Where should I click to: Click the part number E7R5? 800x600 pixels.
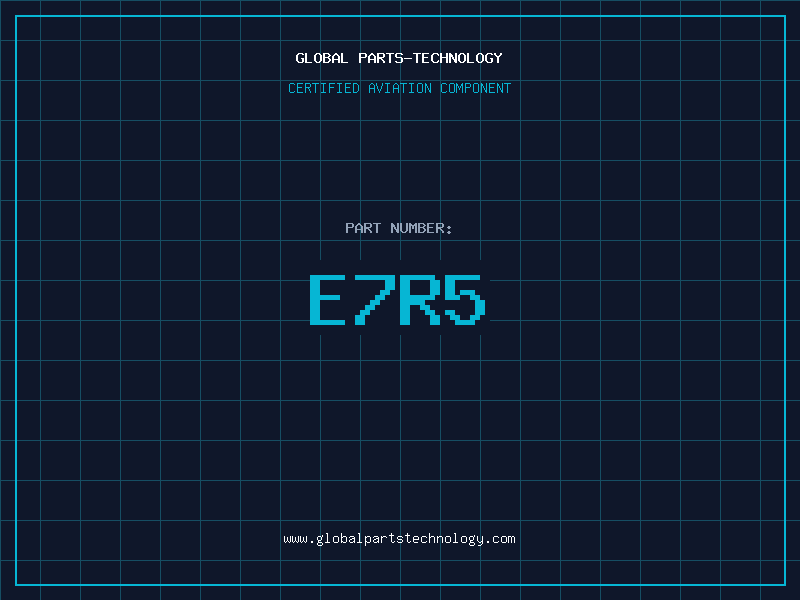(x=398, y=299)
